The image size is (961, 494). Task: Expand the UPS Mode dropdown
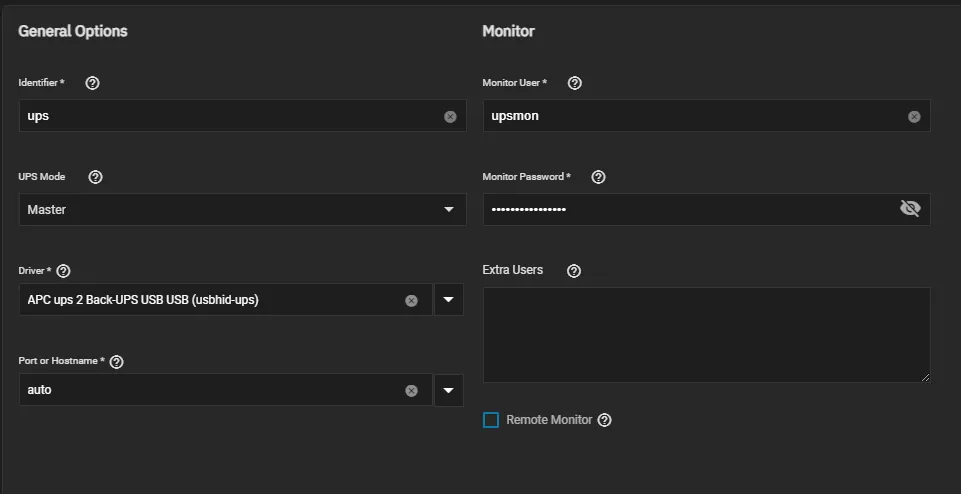pyautogui.click(x=448, y=210)
